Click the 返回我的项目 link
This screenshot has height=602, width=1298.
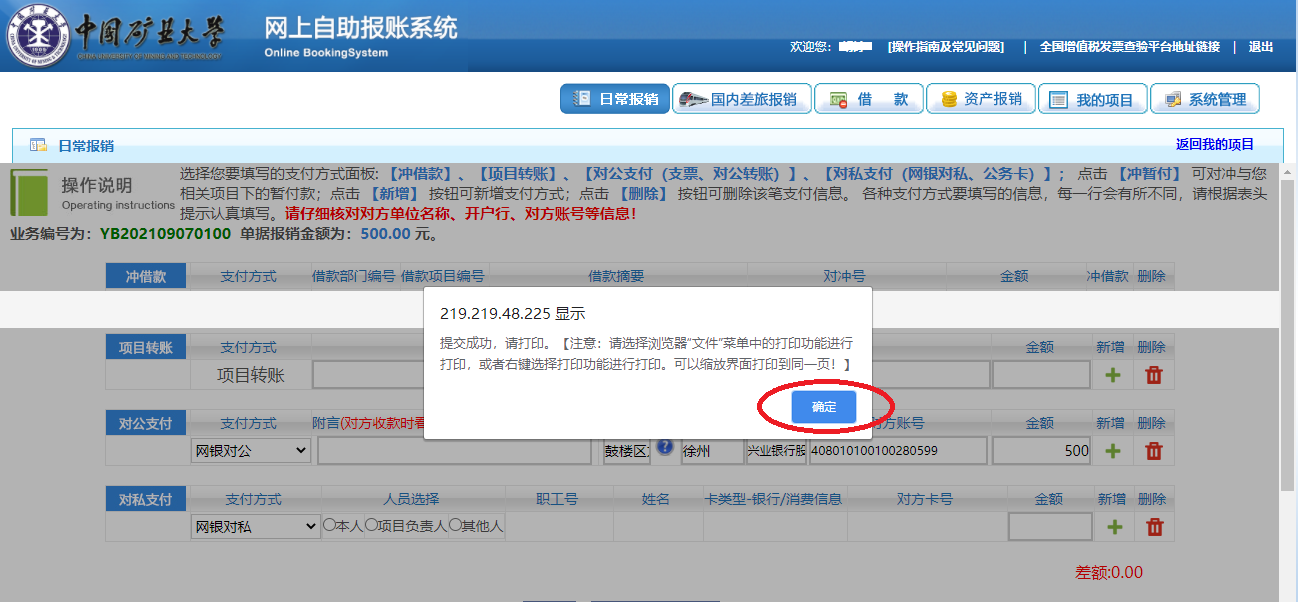1214,144
